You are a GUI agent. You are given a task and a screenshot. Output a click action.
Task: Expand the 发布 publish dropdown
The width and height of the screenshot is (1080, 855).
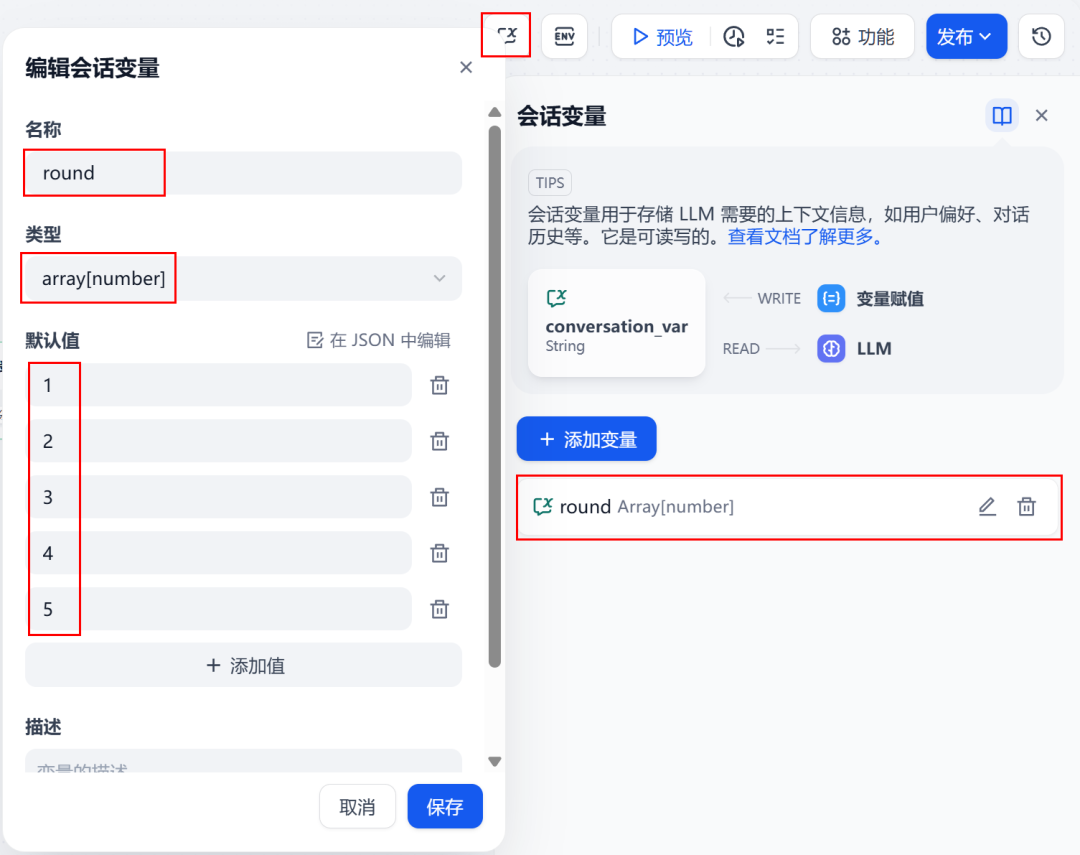pyautogui.click(x=966, y=37)
